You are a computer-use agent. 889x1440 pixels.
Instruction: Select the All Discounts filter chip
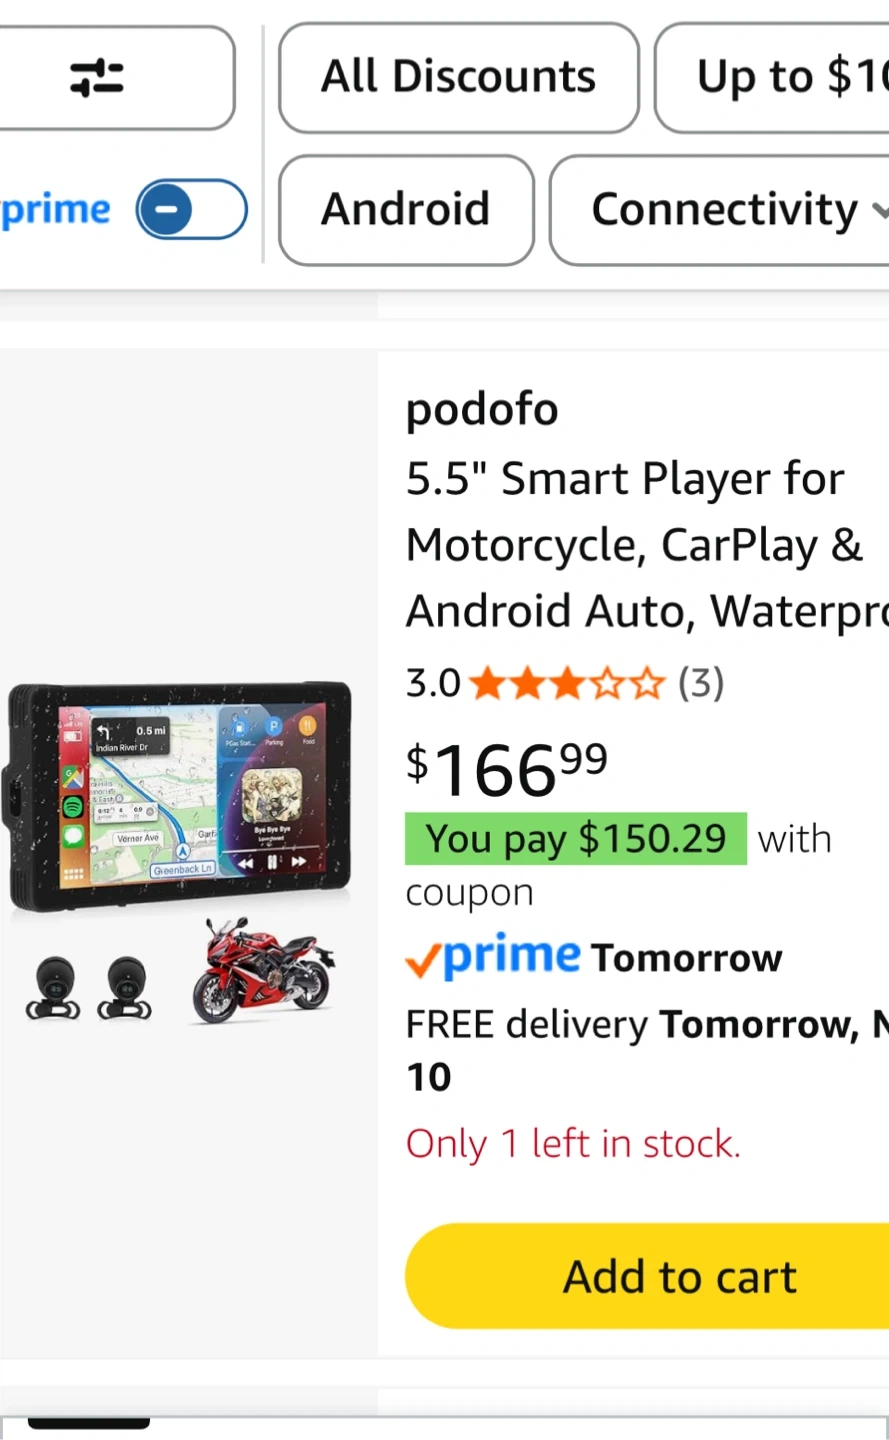458,78
